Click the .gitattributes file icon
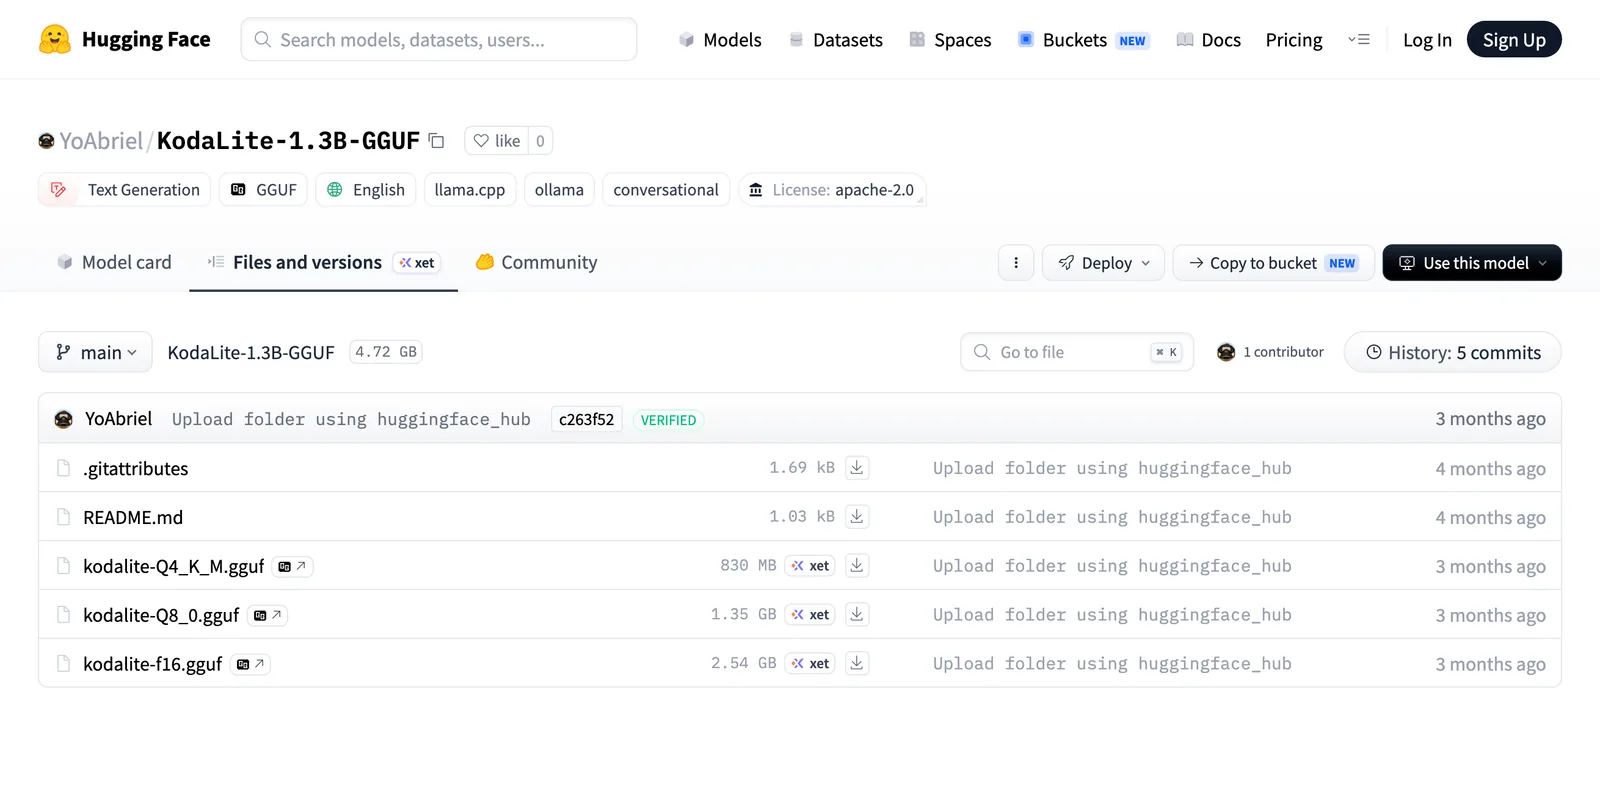 [x=64, y=469]
